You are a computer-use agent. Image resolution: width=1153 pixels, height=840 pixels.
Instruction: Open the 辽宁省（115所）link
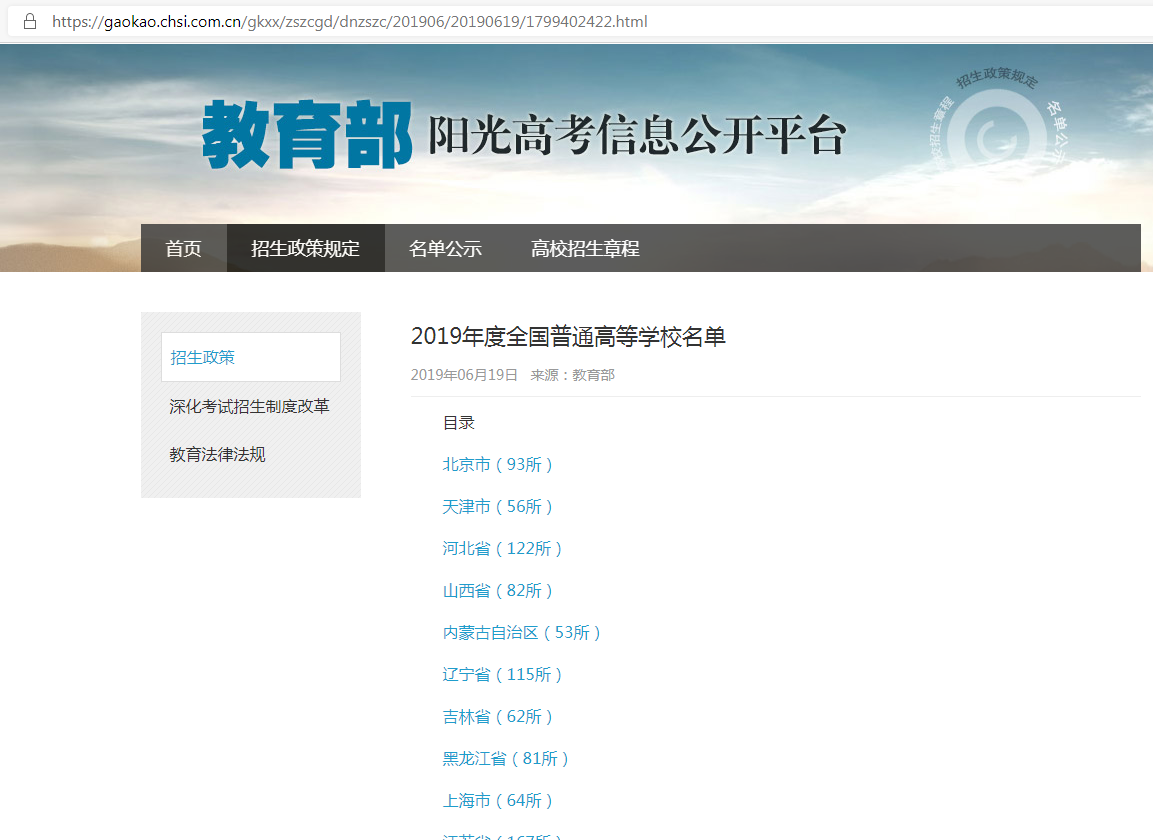pyautogui.click(x=502, y=675)
